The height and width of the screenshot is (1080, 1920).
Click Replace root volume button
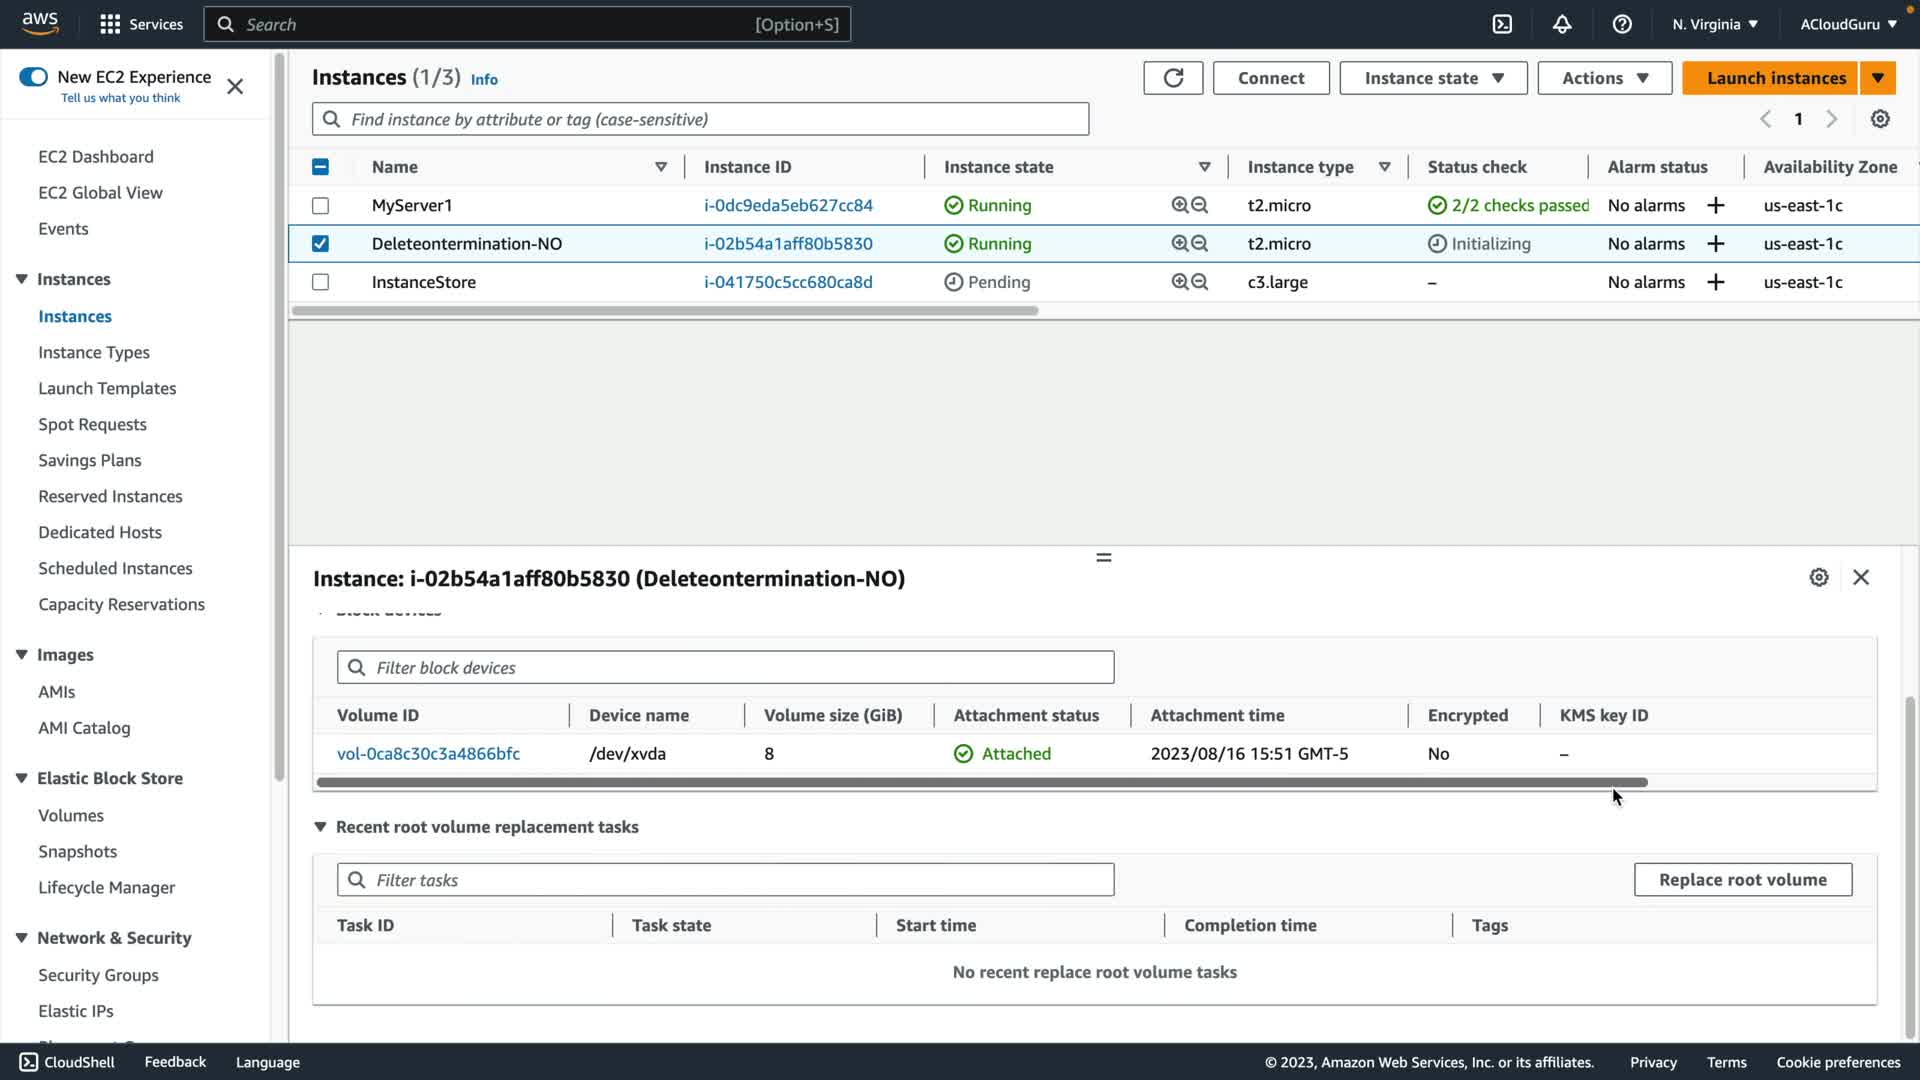coord(1742,880)
